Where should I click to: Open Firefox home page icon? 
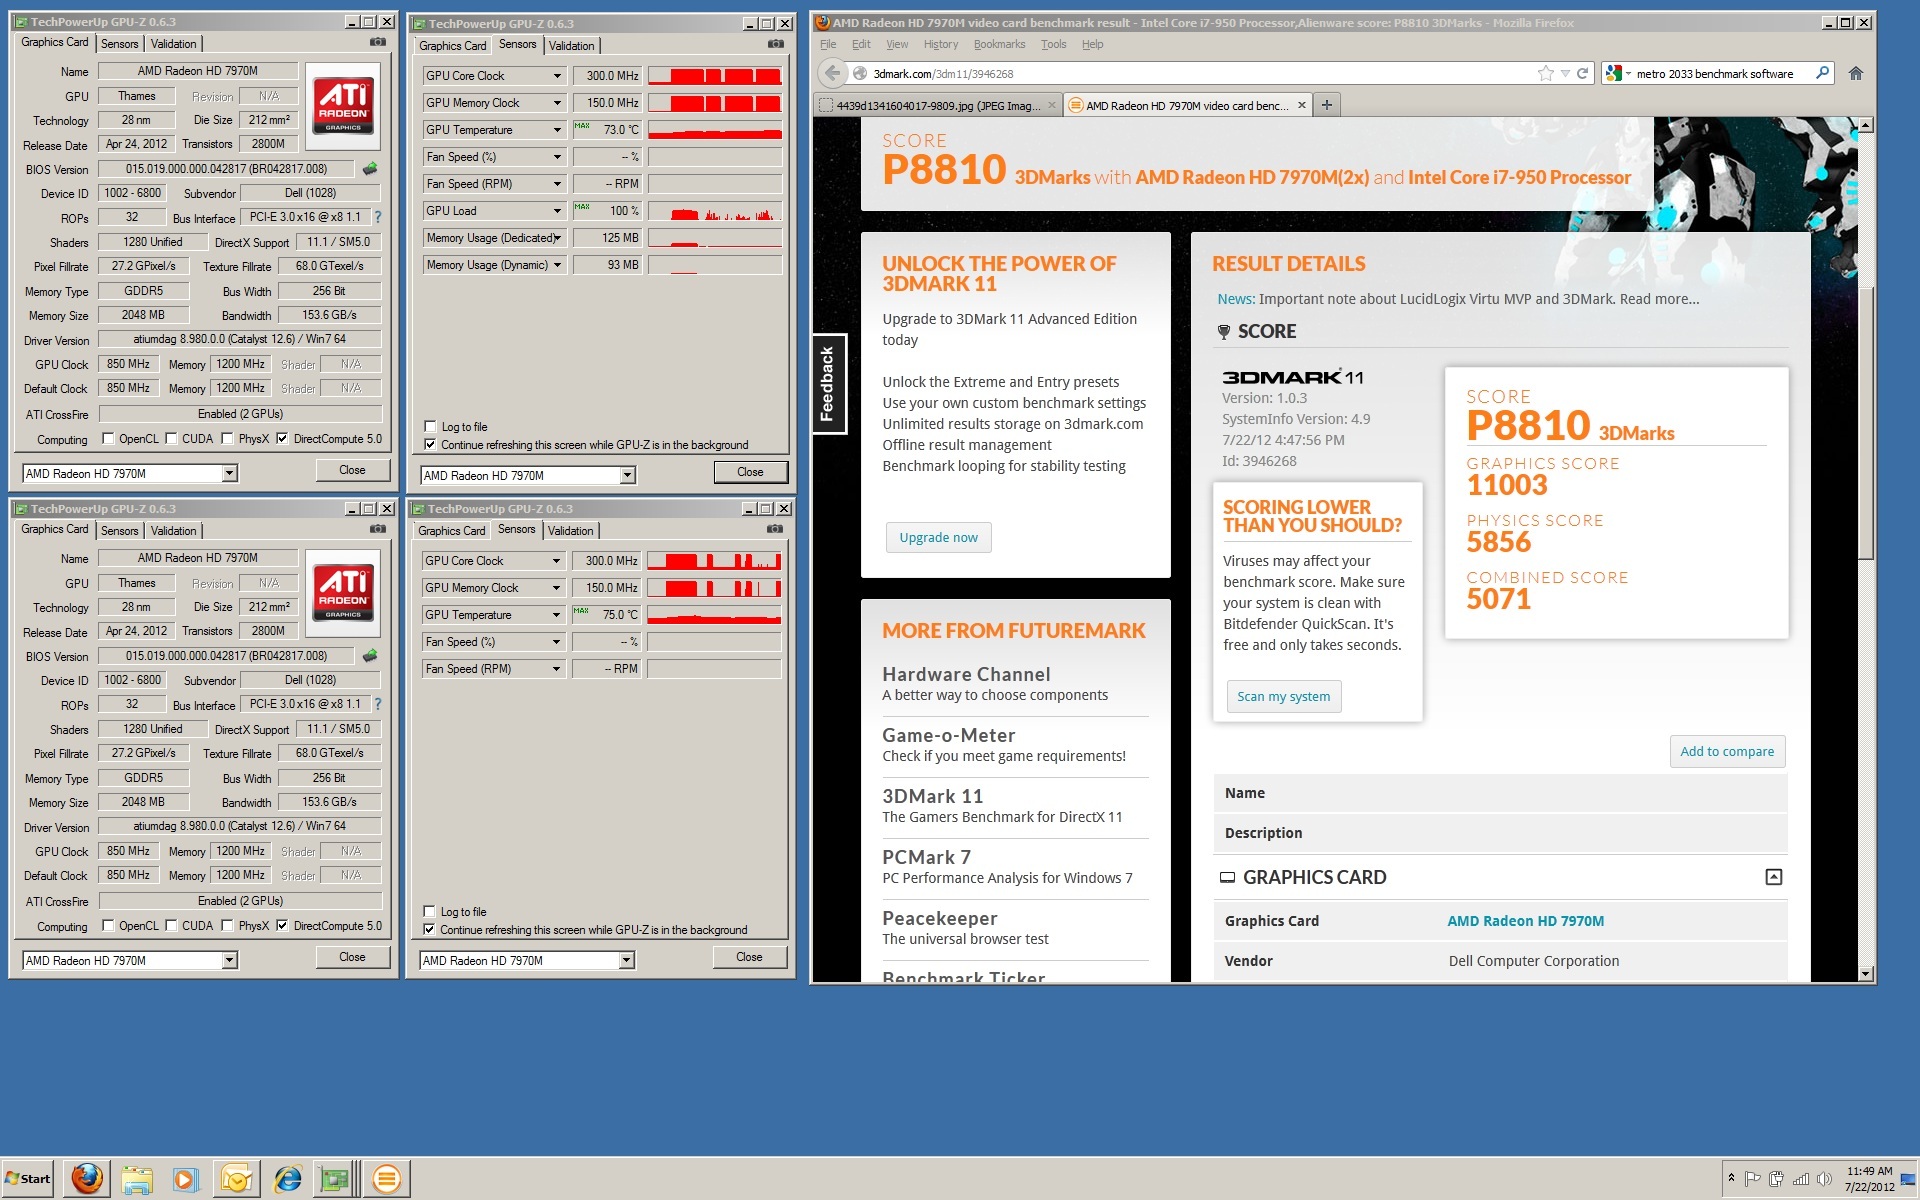tap(1856, 73)
